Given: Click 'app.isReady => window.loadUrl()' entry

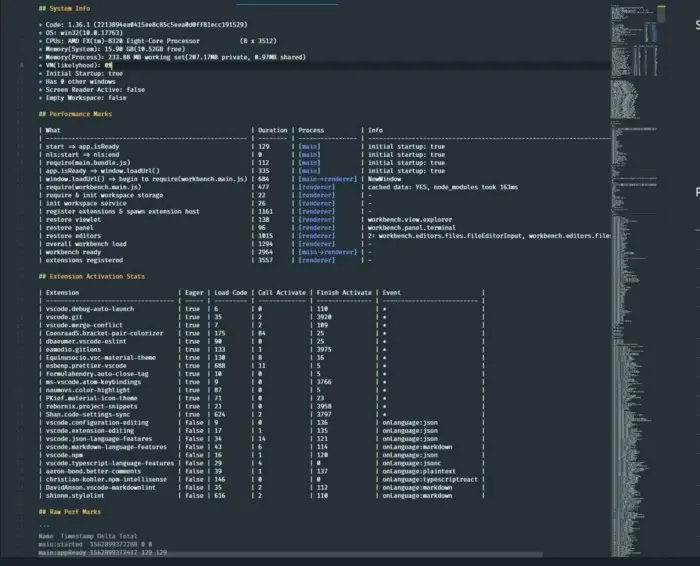Looking at the screenshot, I should [x=102, y=171].
